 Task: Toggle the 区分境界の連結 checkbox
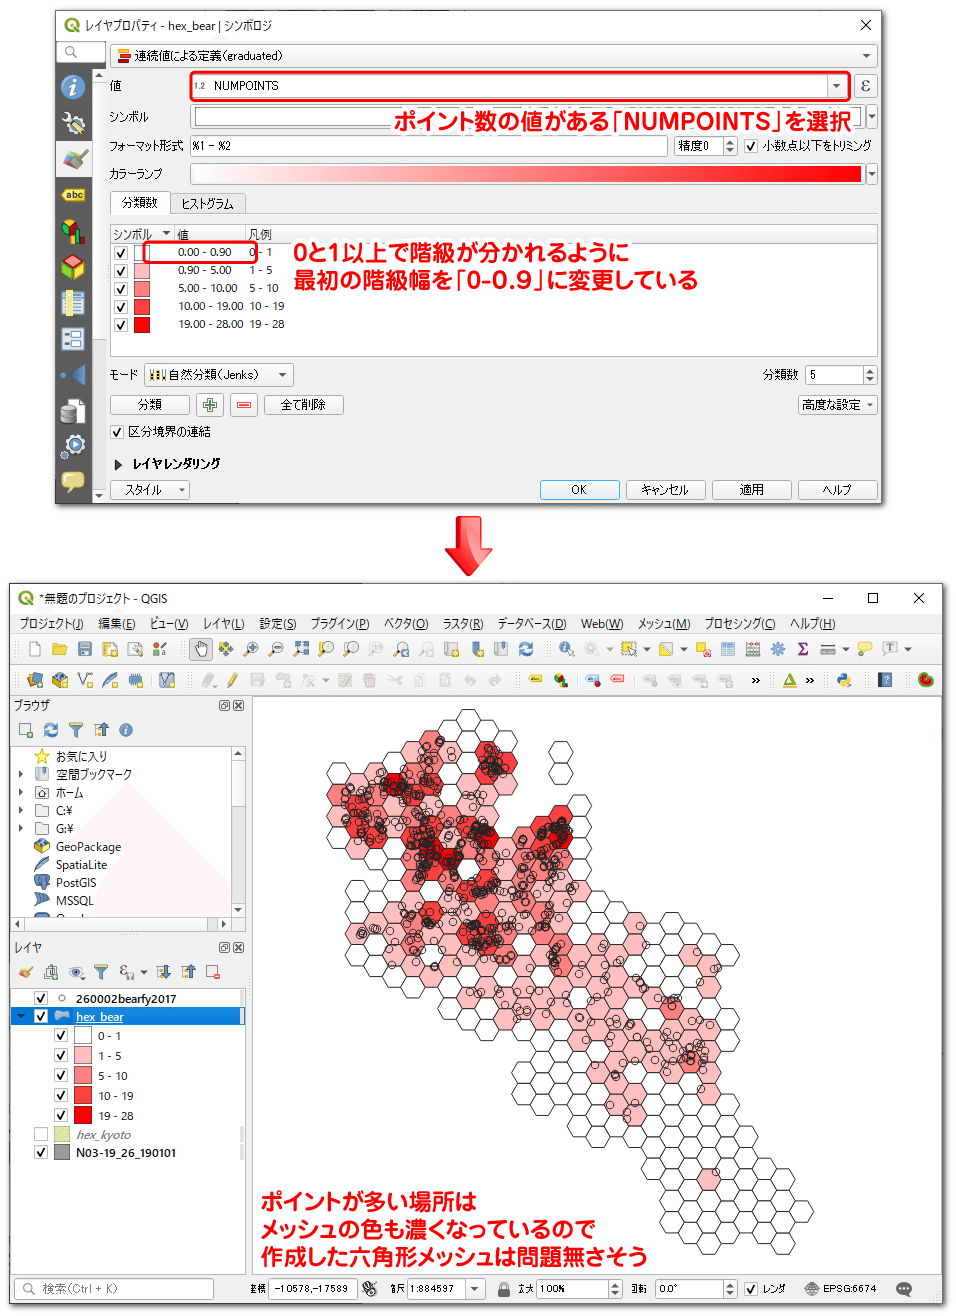[117, 432]
